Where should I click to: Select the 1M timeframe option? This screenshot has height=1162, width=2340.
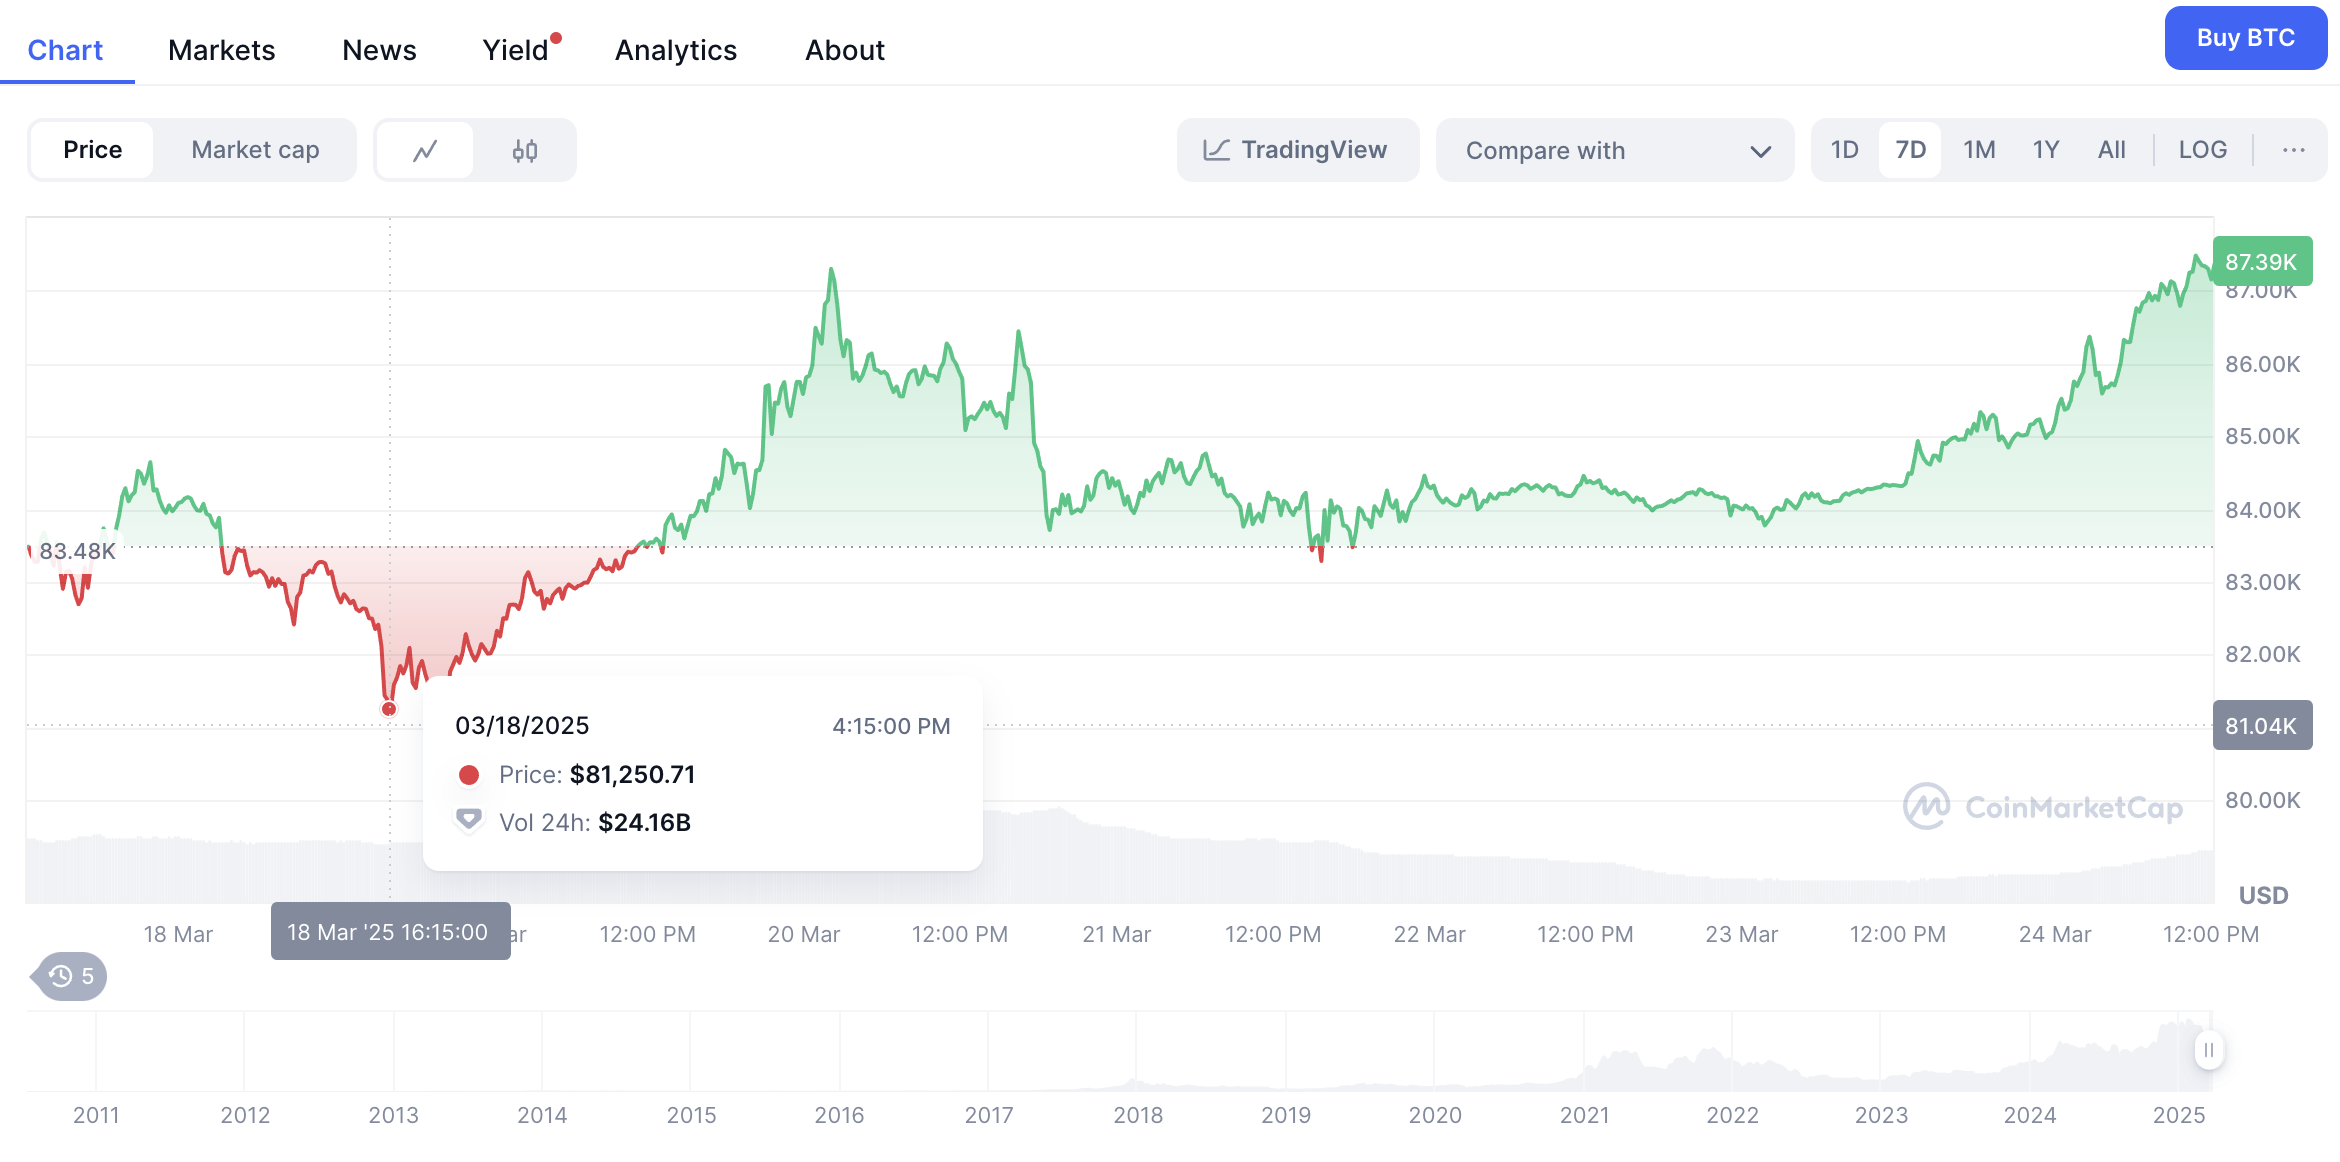click(x=1979, y=149)
